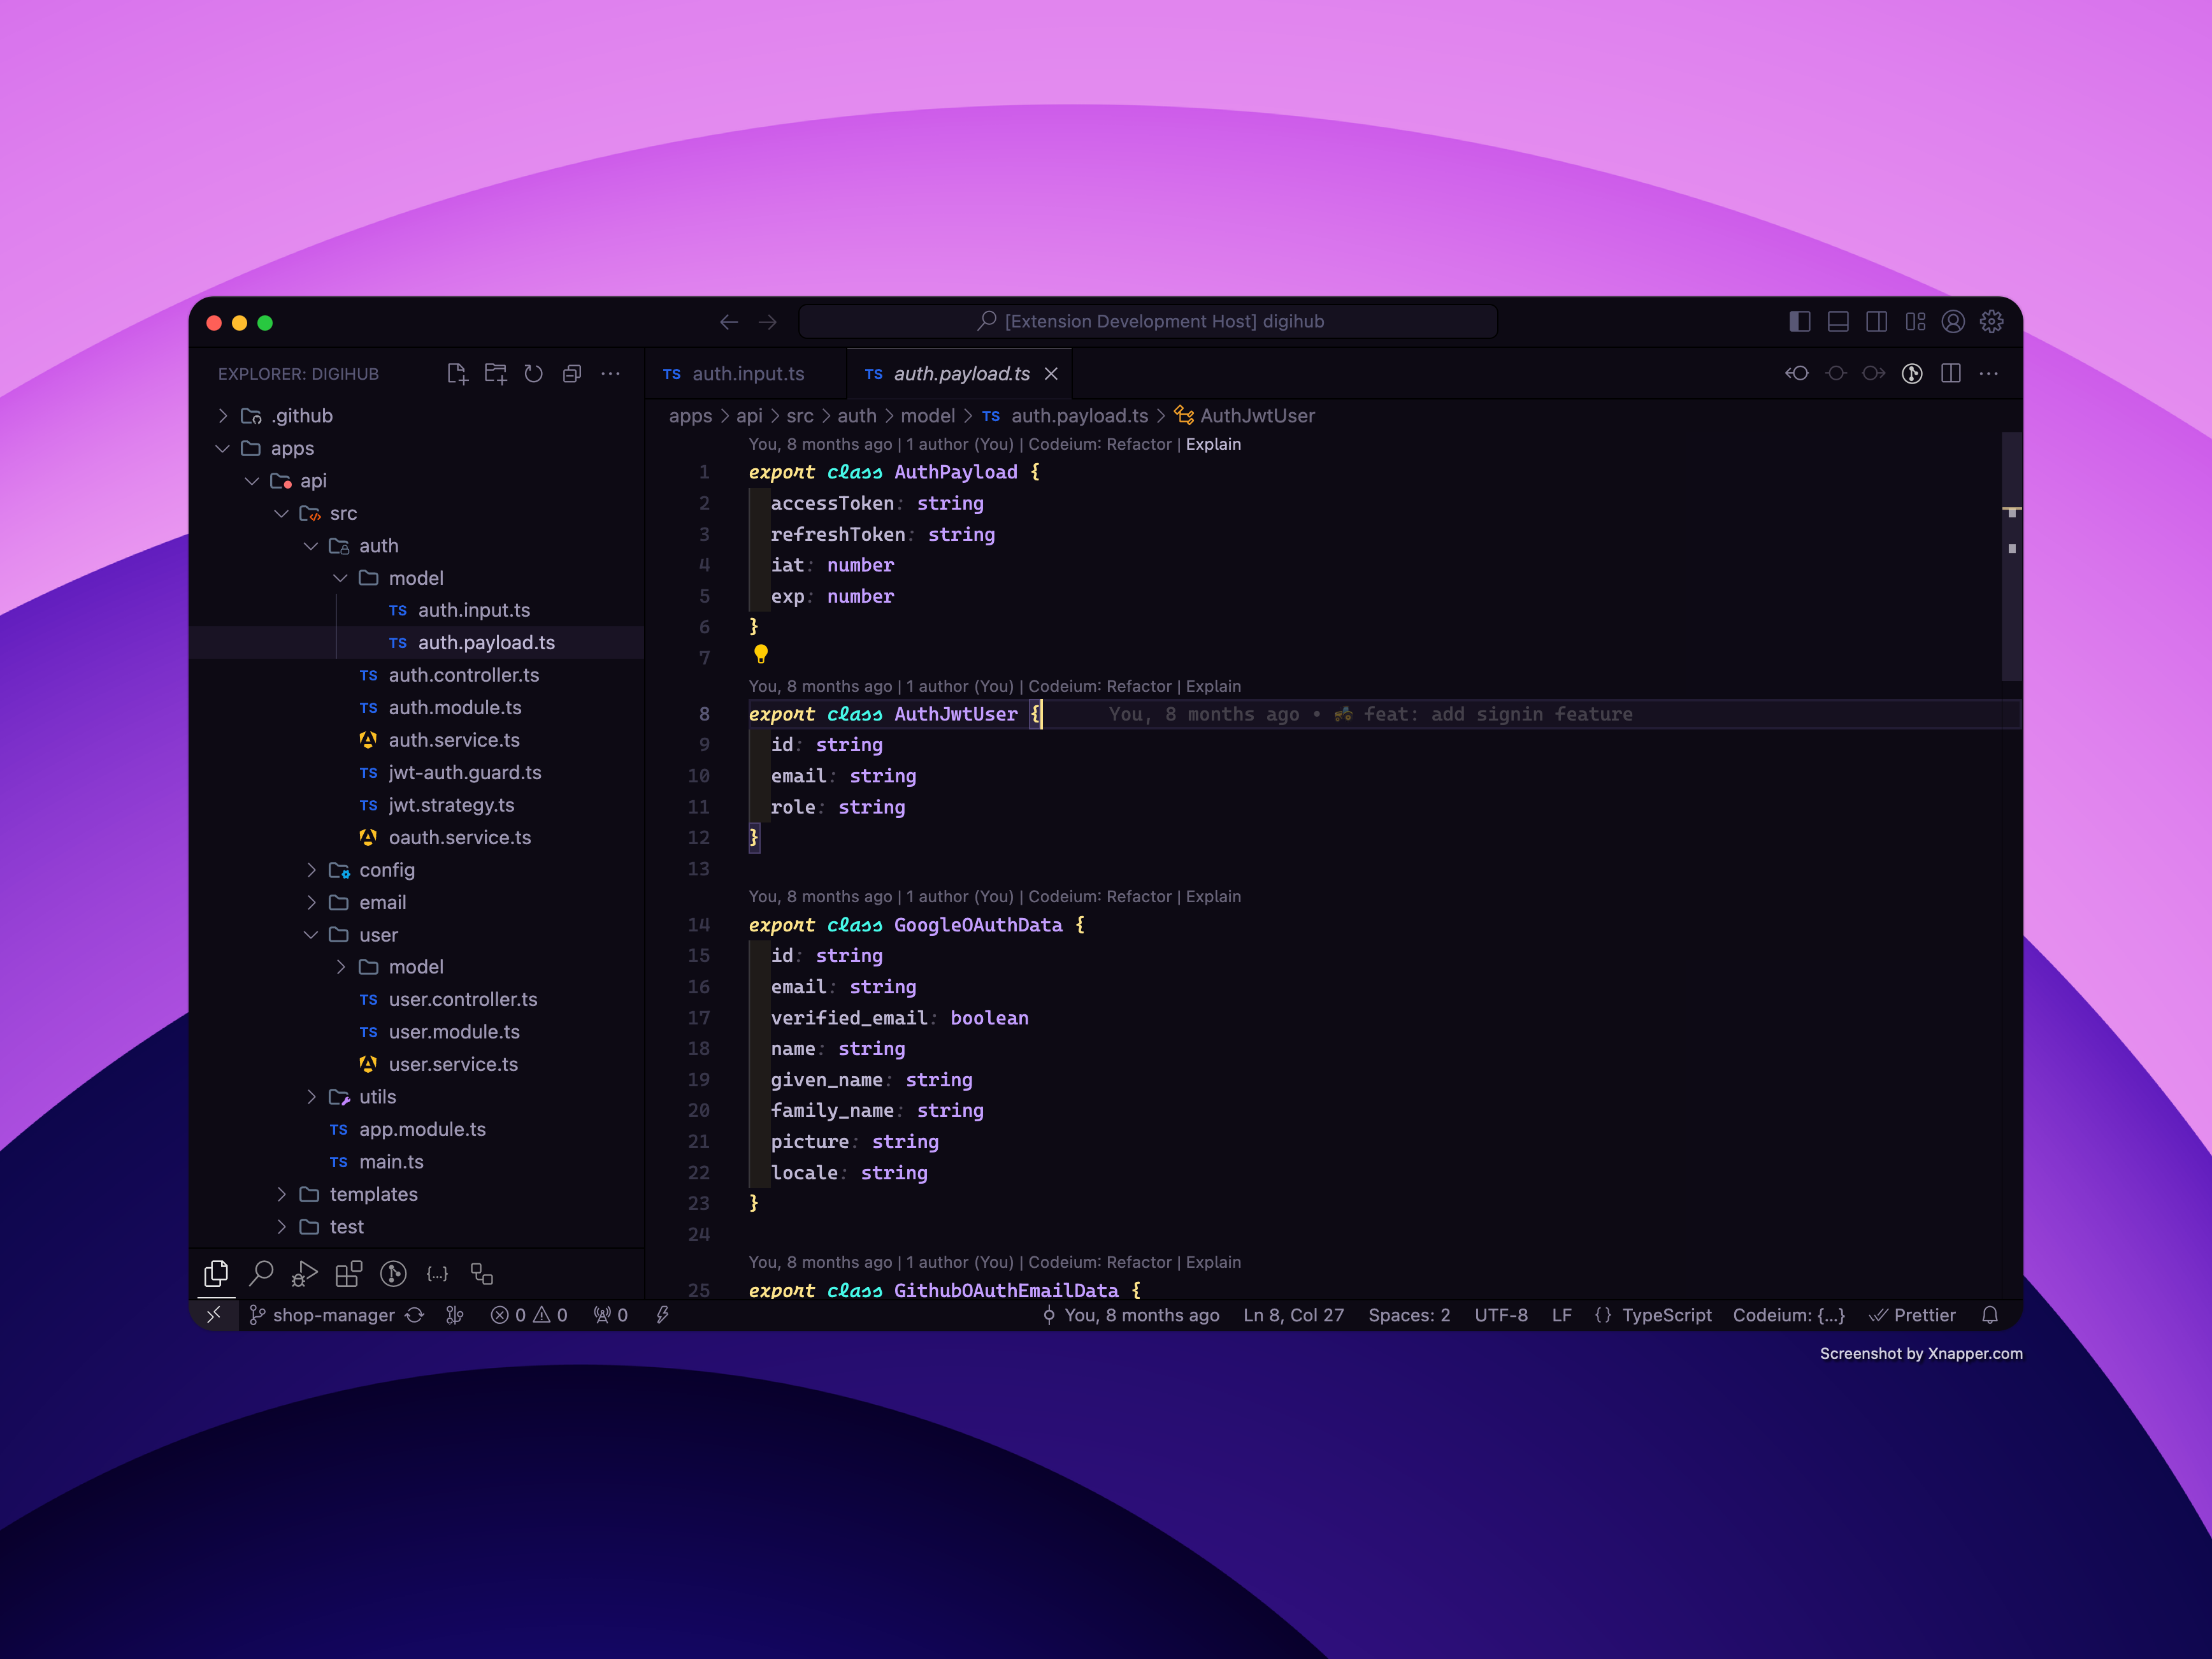Toggle the secondary sidebar visibility

[1876, 322]
